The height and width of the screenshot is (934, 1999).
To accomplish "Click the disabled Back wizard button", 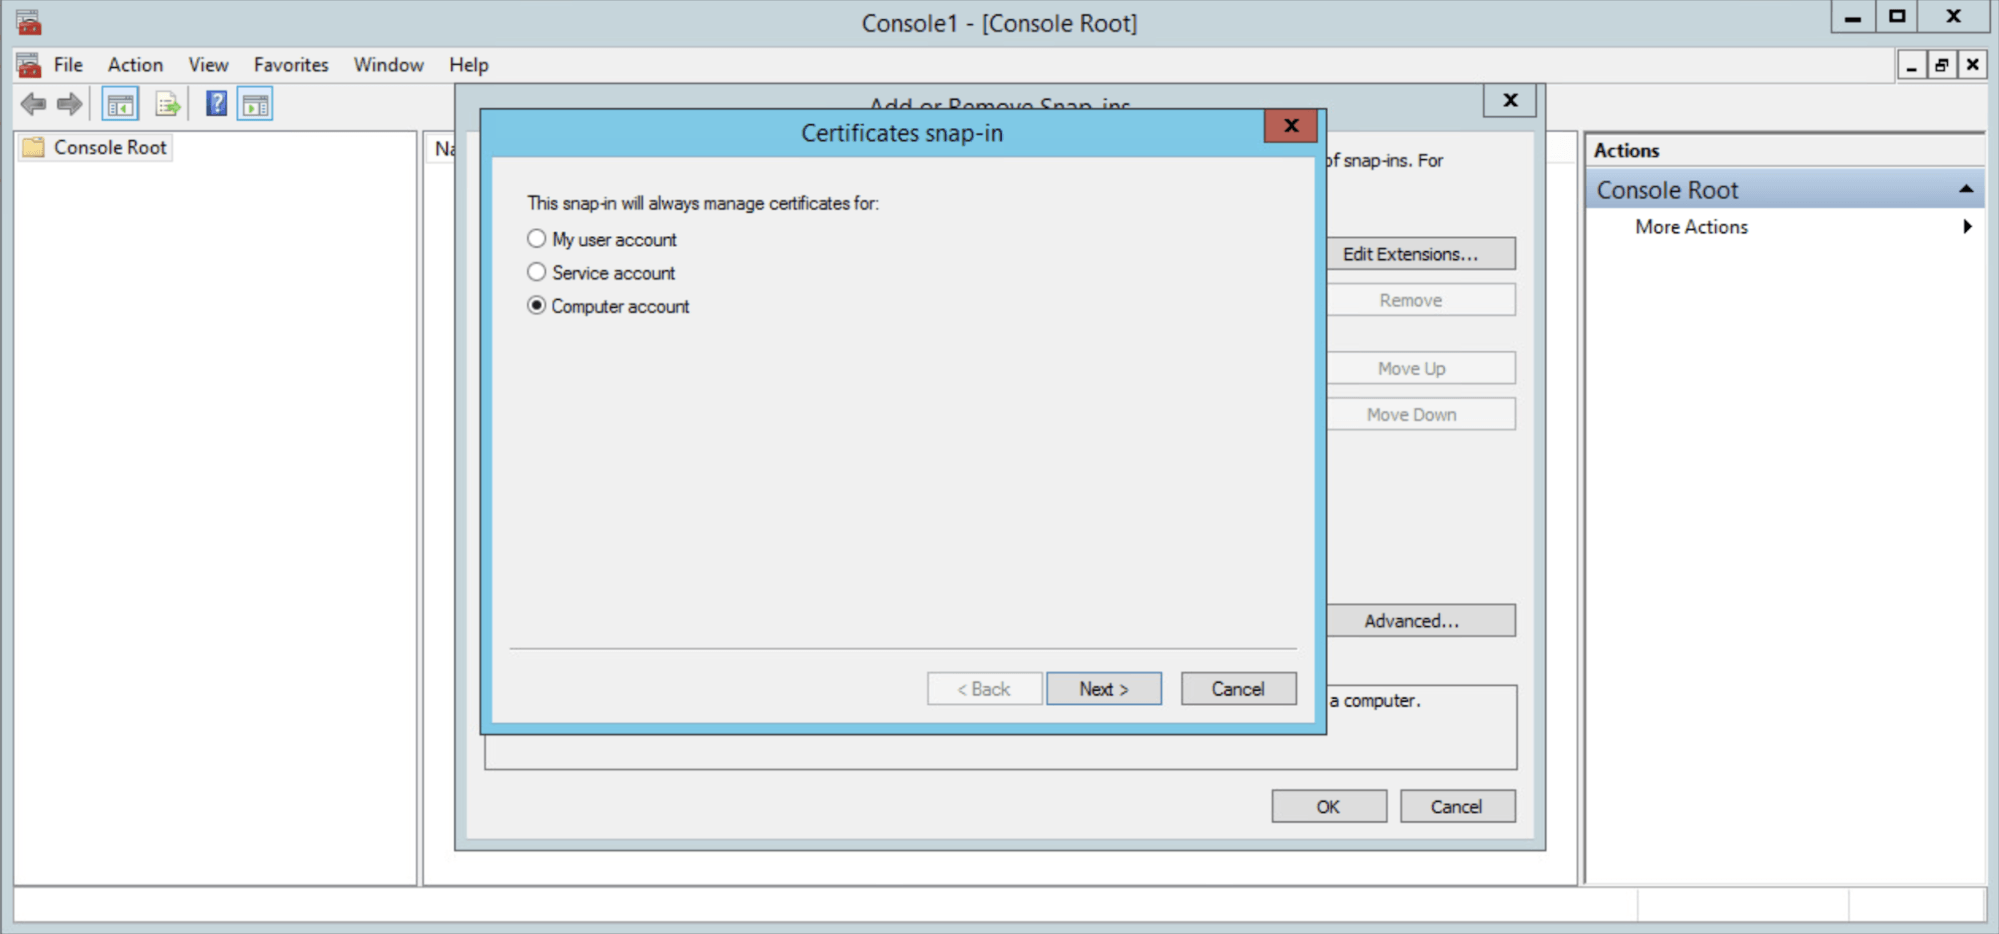I will [x=984, y=689].
